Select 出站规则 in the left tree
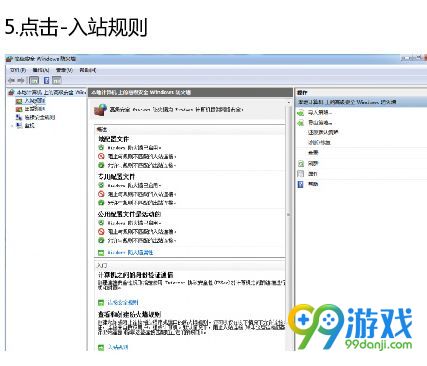 coord(35,109)
